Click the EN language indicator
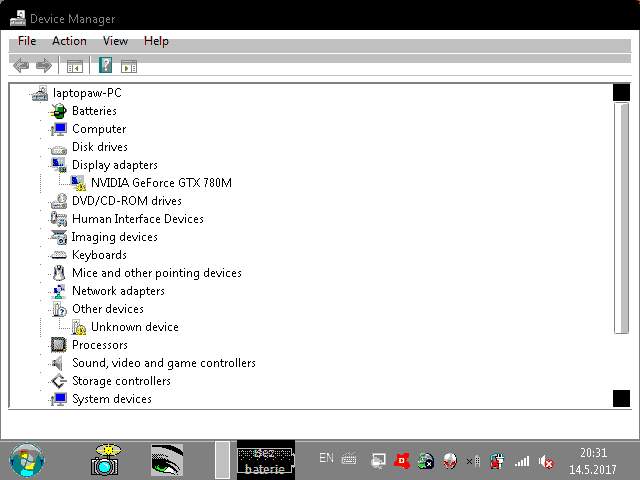Image resolution: width=640 pixels, height=480 pixels. 326,458
